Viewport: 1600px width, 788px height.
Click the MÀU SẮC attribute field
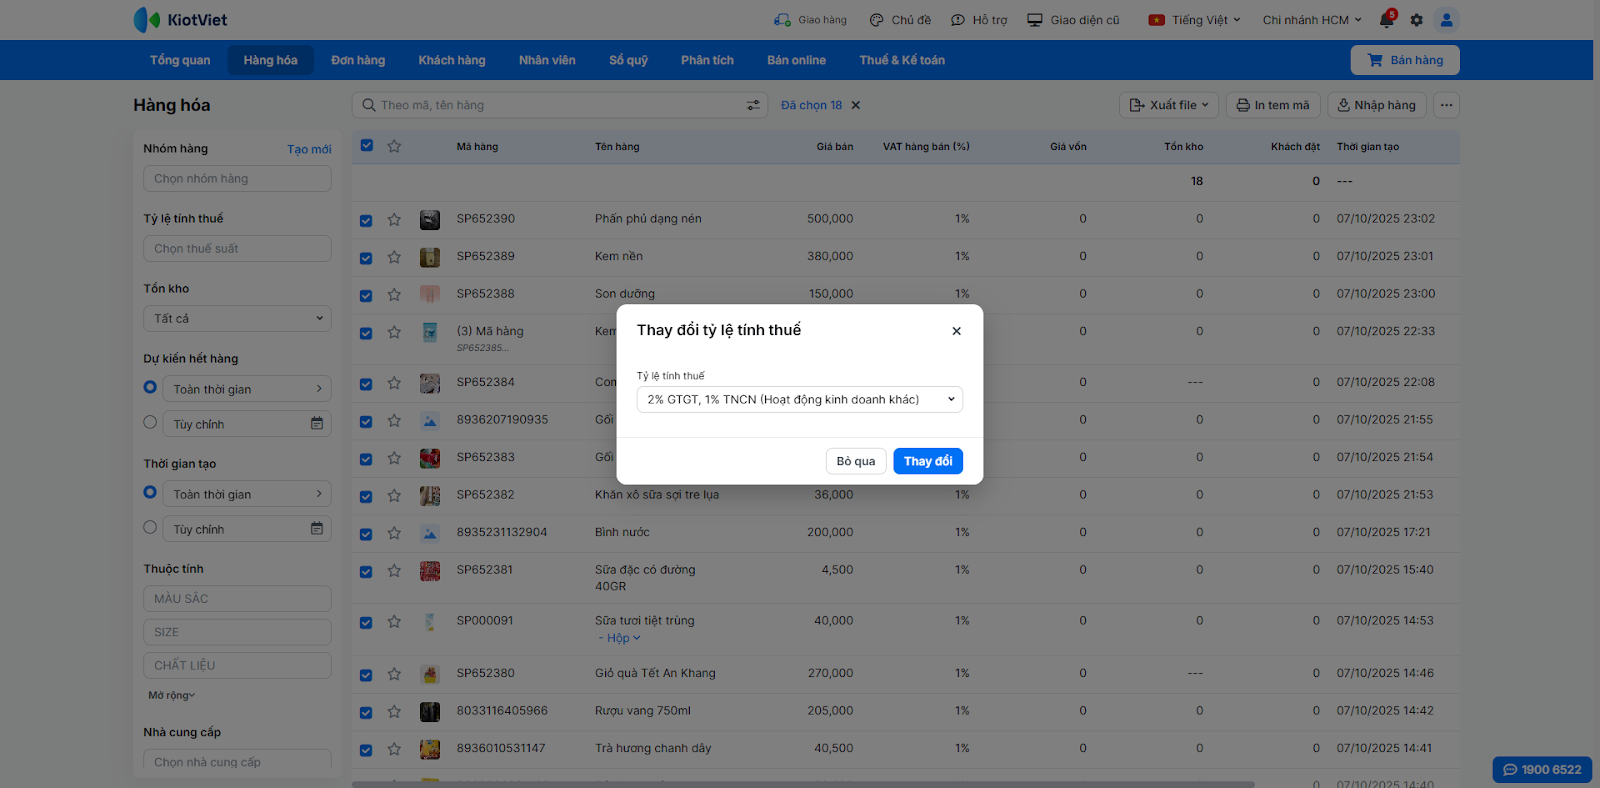click(237, 599)
